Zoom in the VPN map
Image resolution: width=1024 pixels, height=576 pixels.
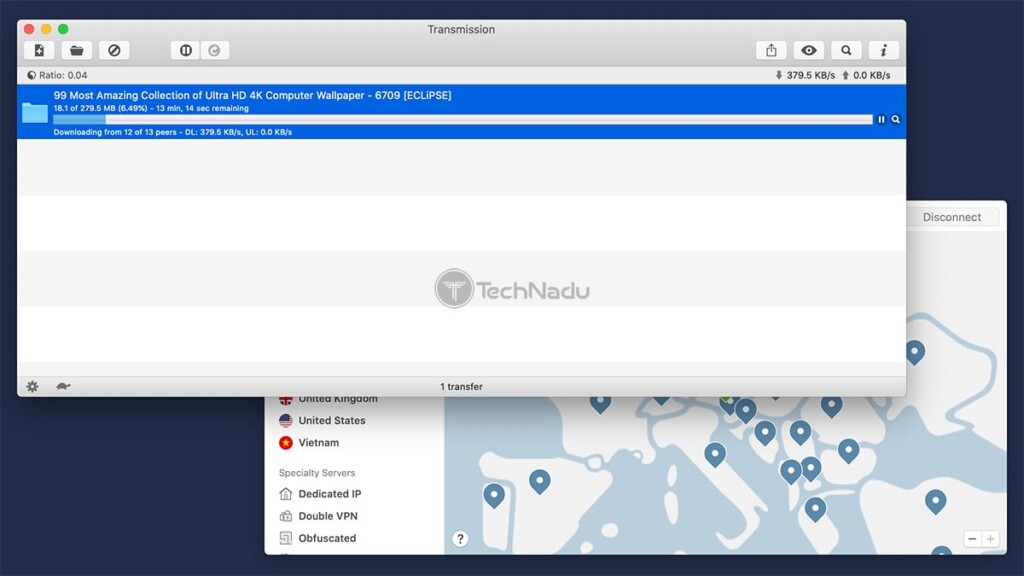tap(990, 539)
